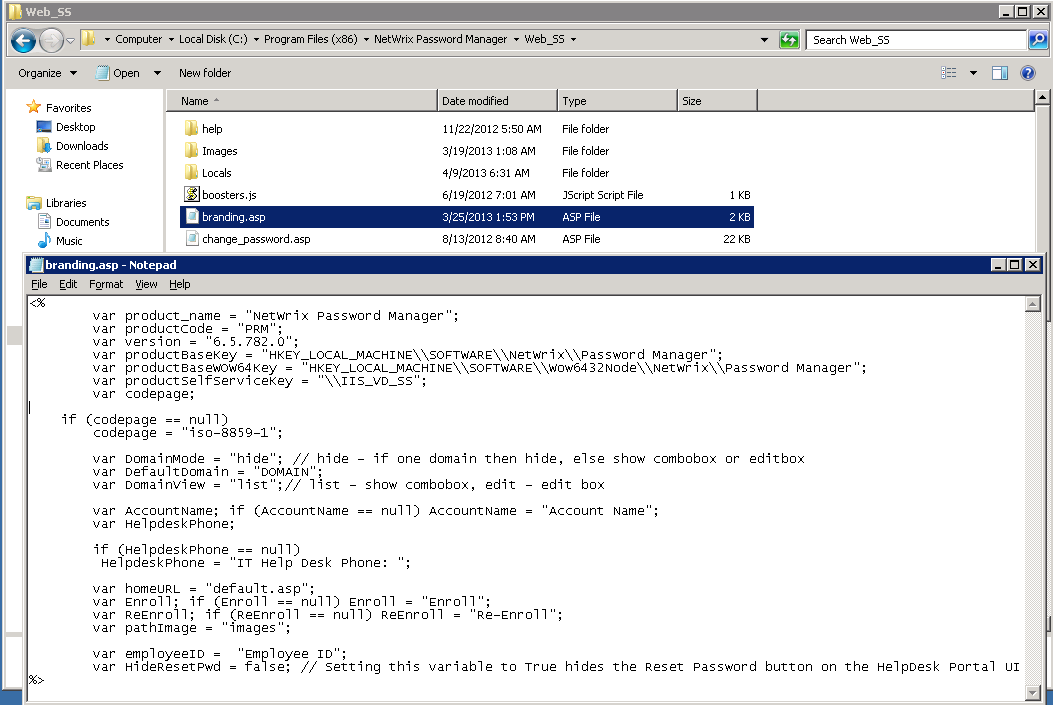Open the dropdown arrow next to Open
The width and height of the screenshot is (1053, 705).
coord(157,73)
